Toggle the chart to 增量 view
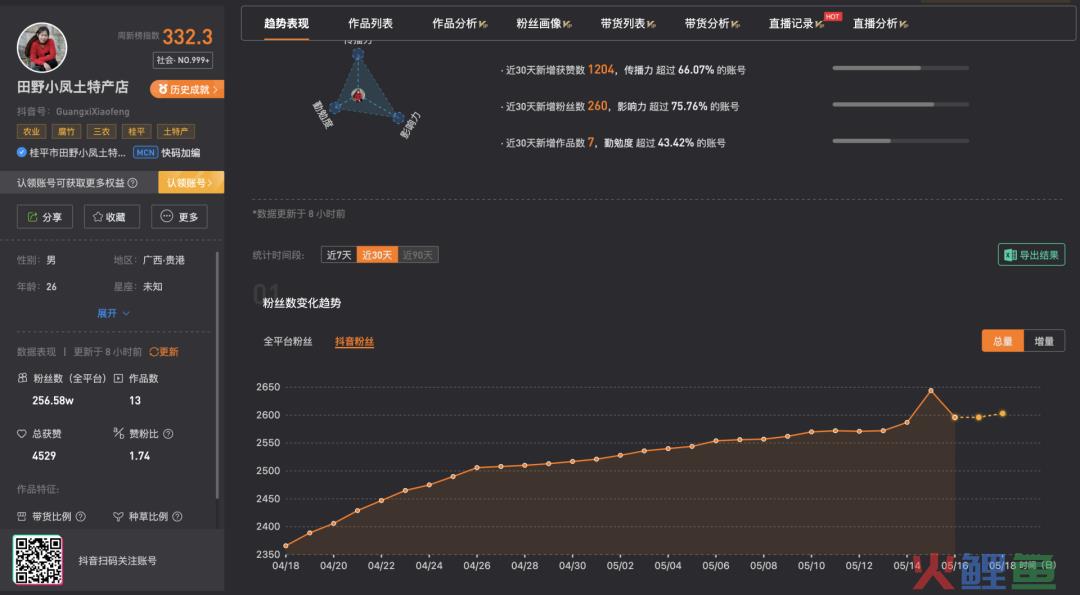This screenshot has width=1080, height=595. (1044, 341)
